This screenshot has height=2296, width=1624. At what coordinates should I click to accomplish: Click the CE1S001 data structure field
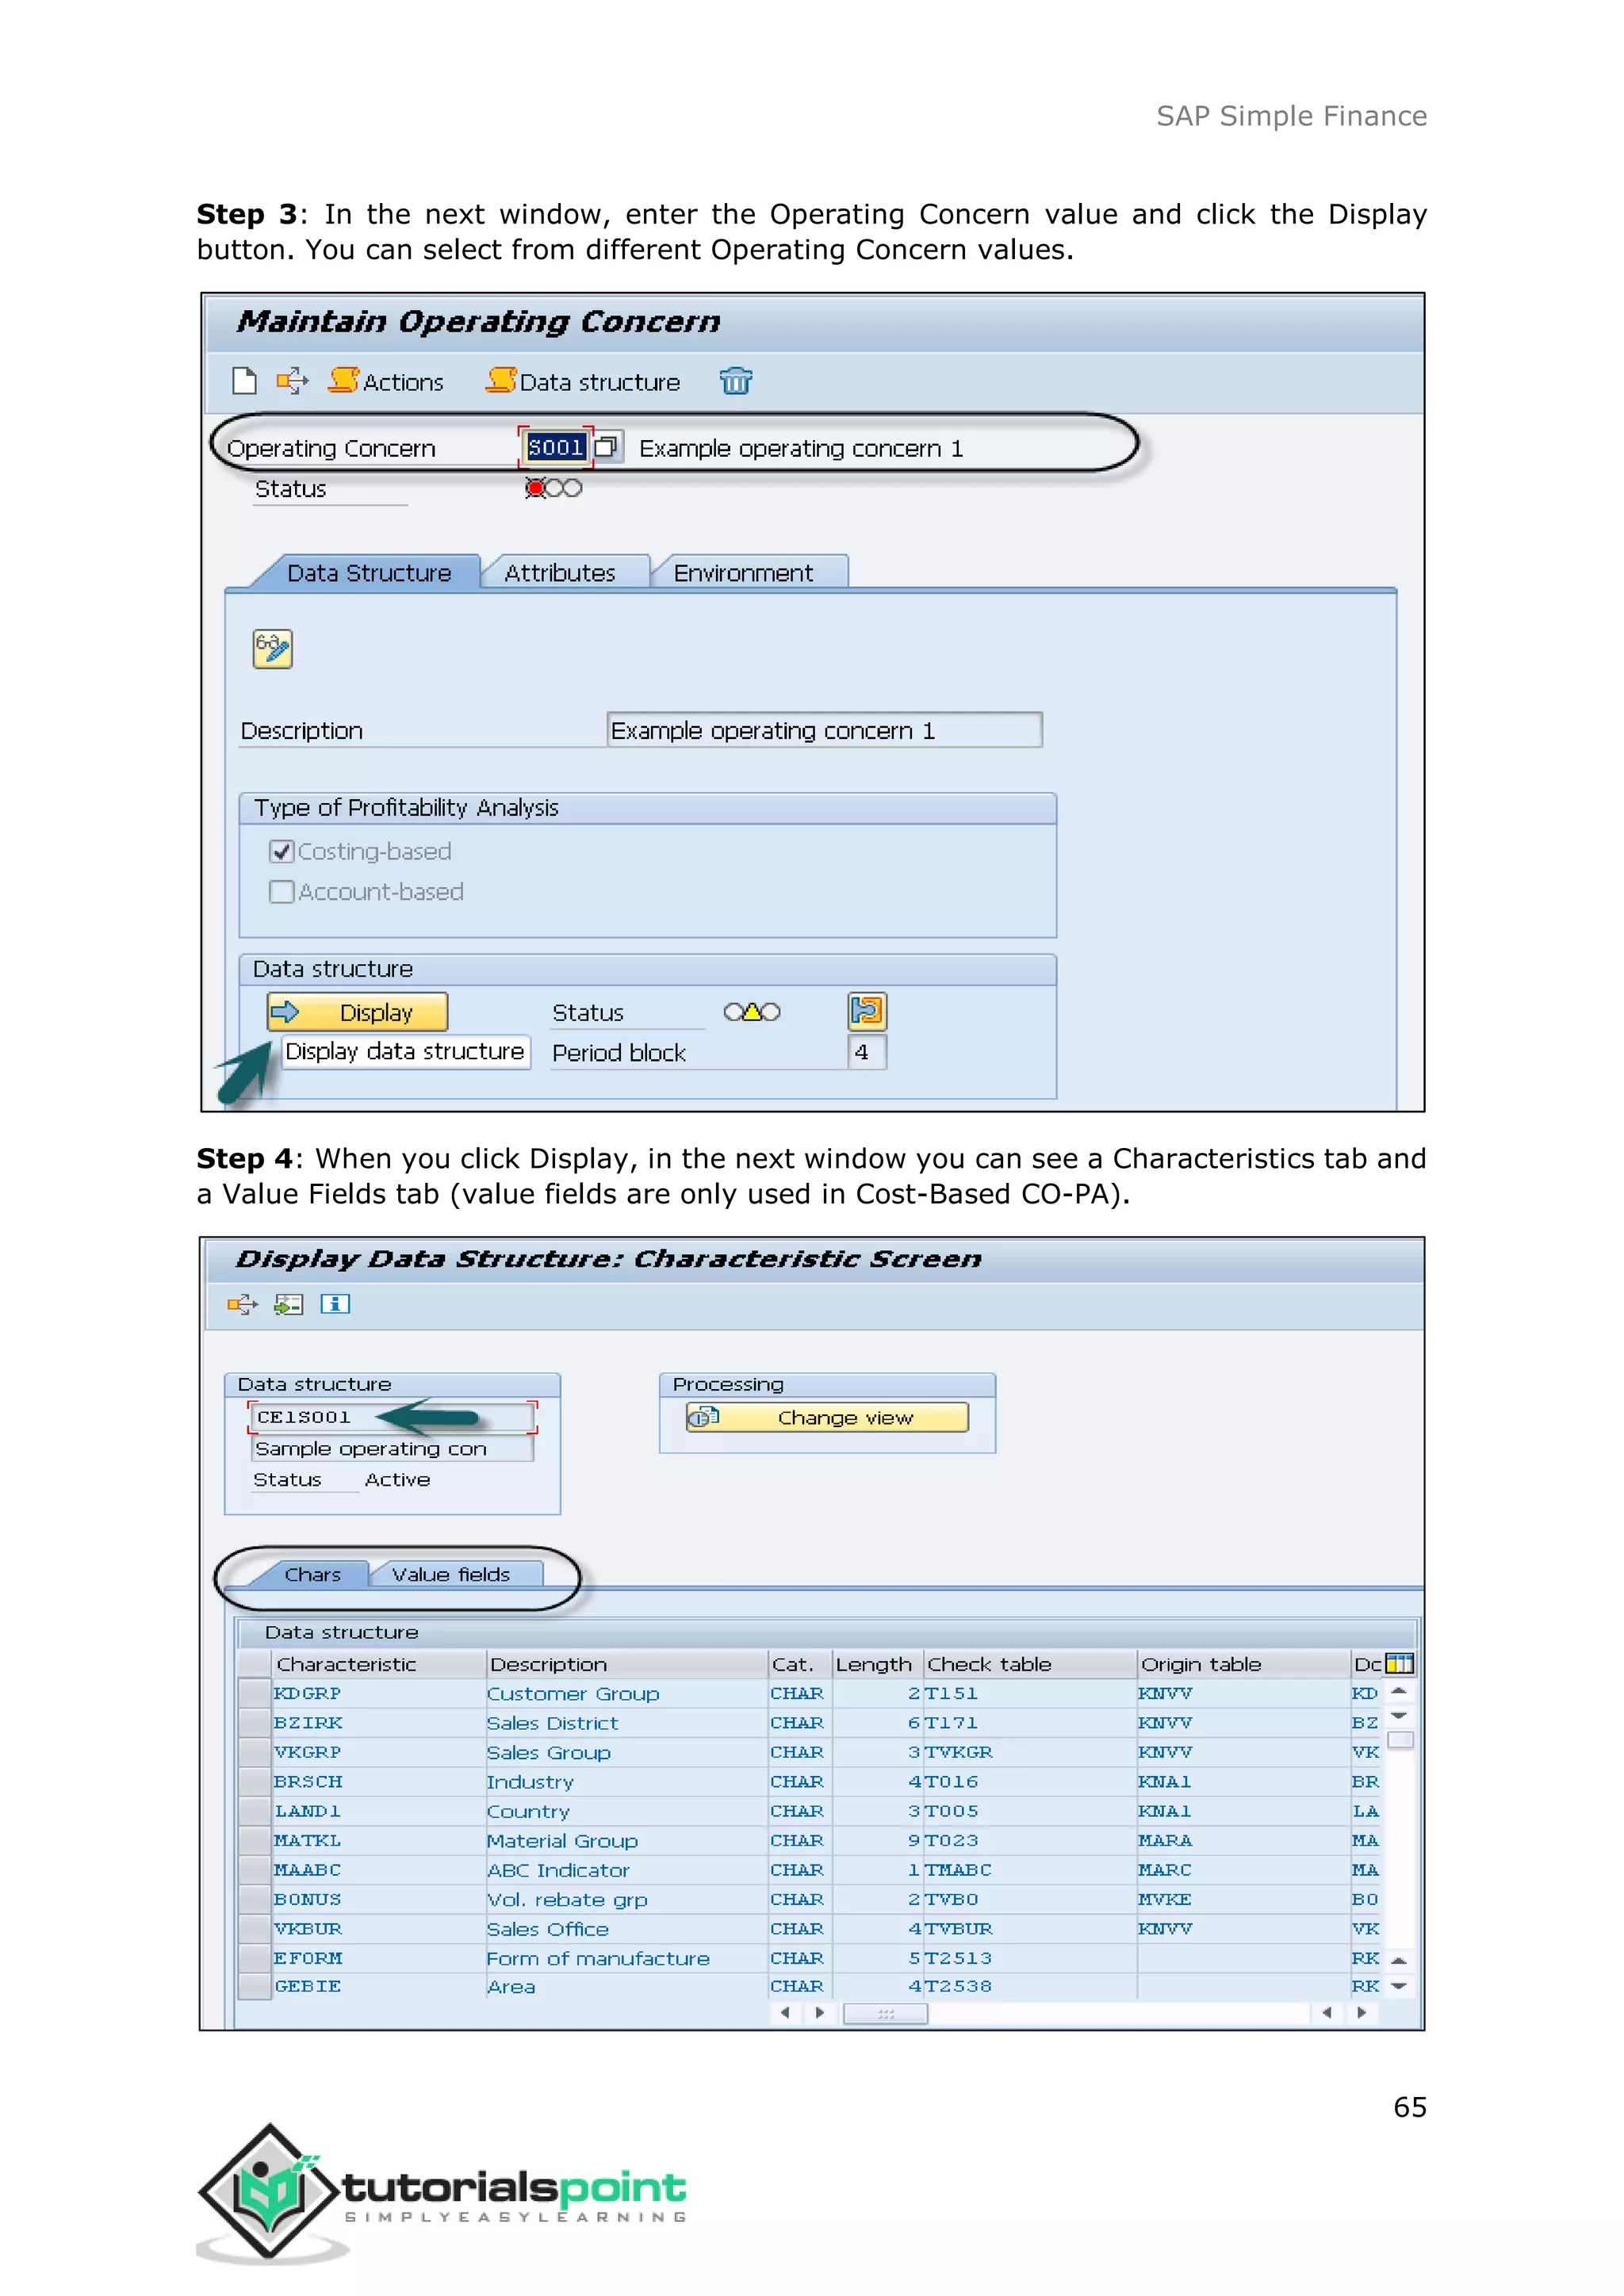coord(393,1417)
